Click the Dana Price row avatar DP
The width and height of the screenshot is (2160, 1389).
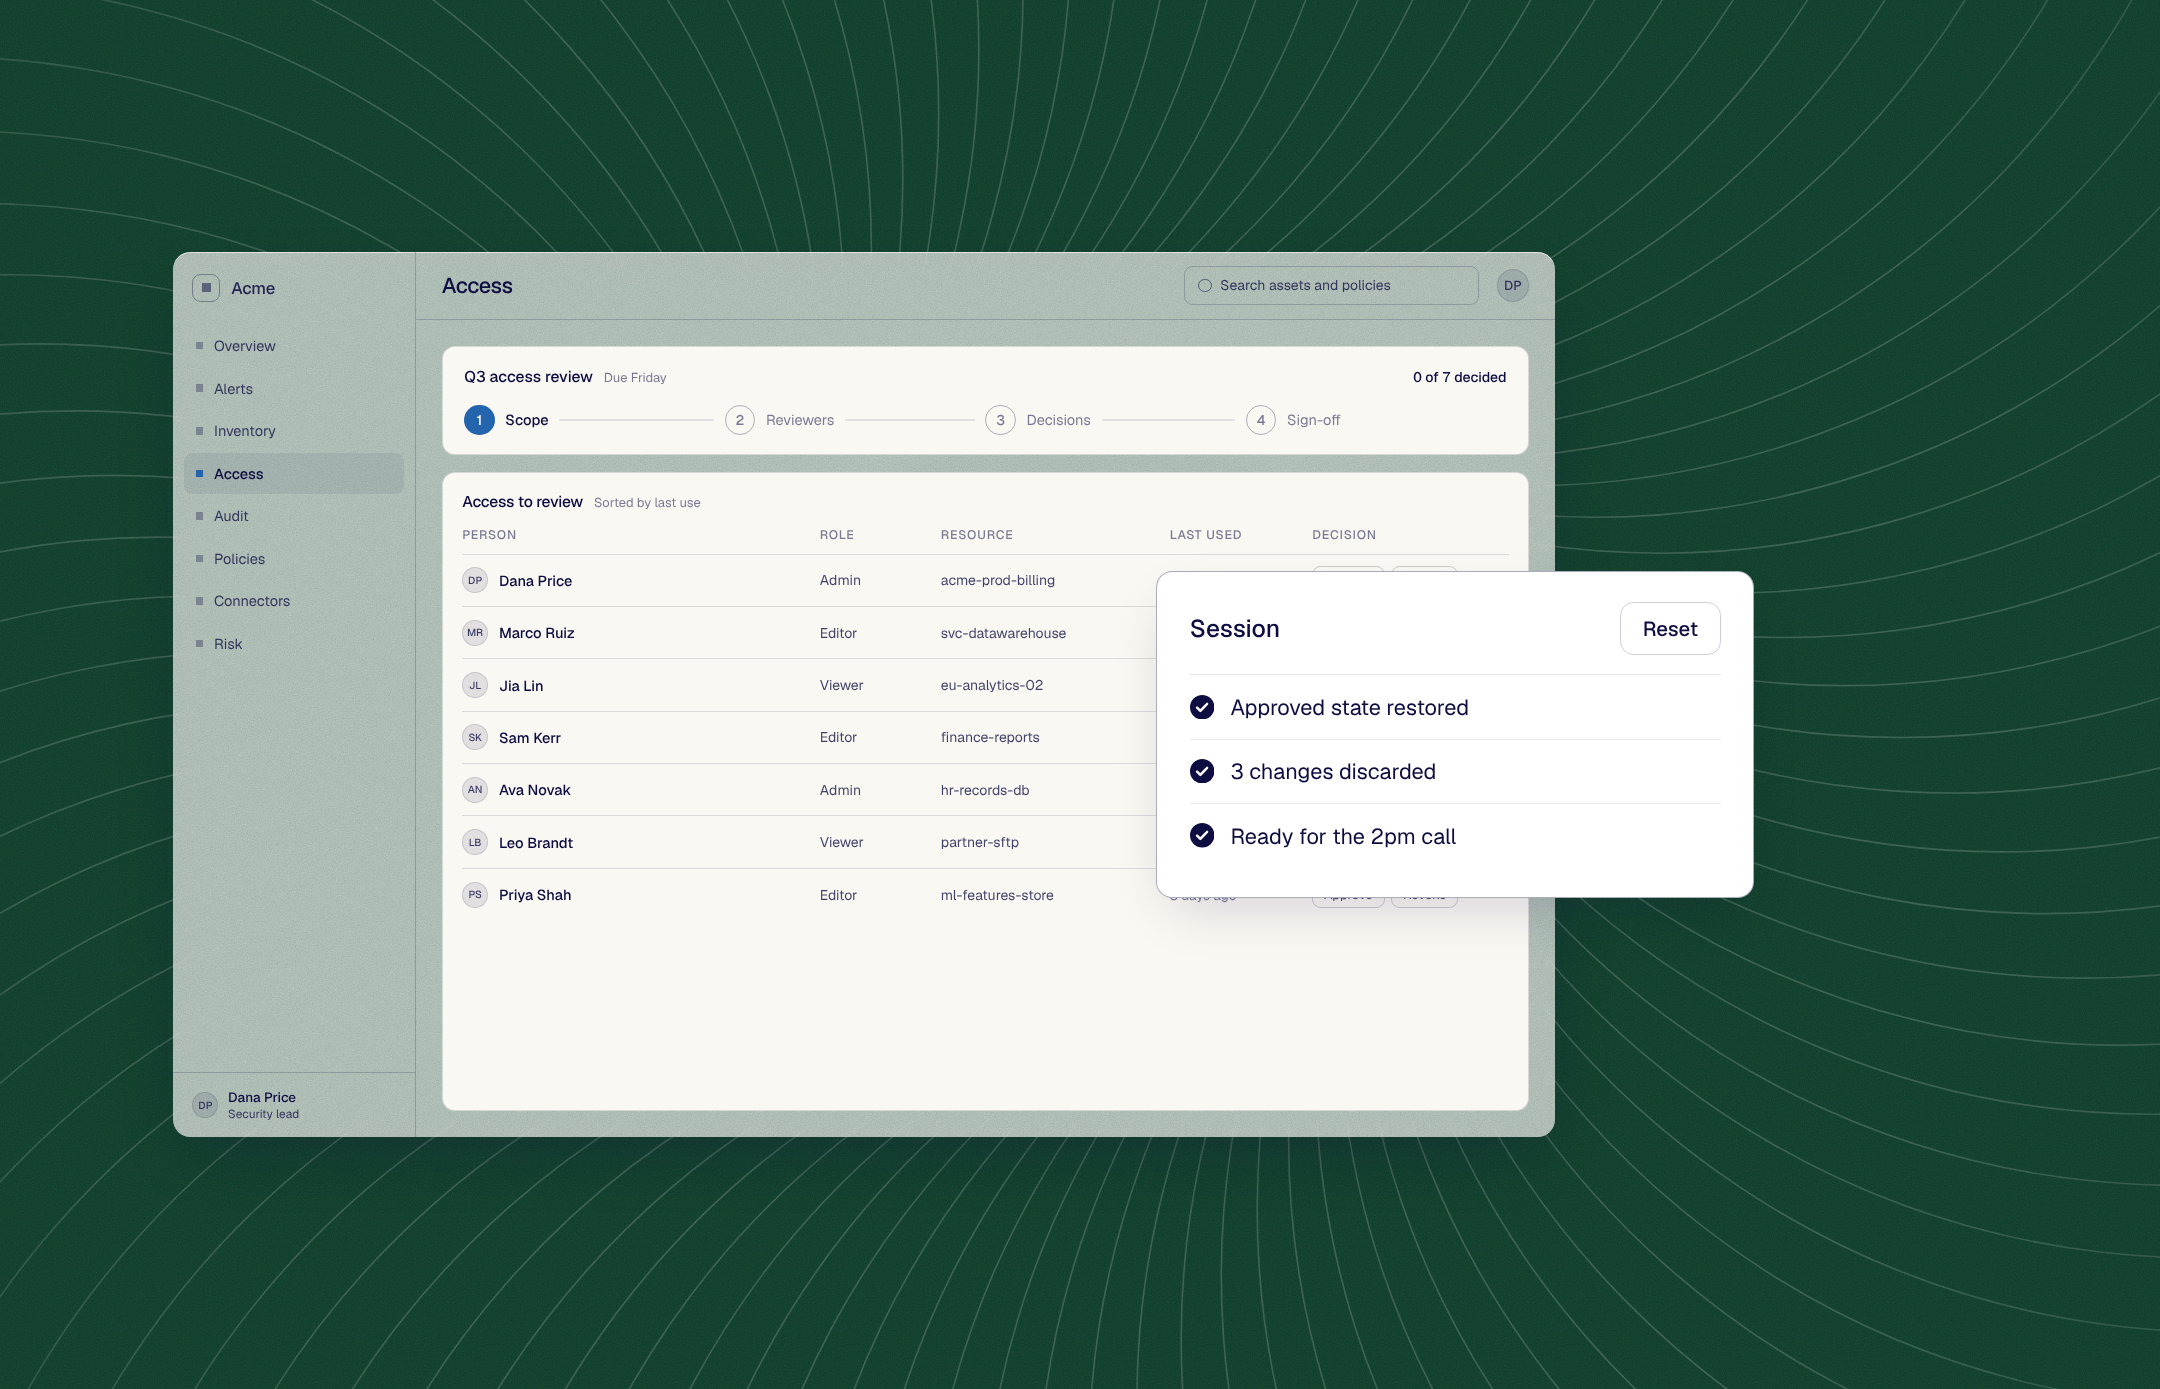coord(475,581)
